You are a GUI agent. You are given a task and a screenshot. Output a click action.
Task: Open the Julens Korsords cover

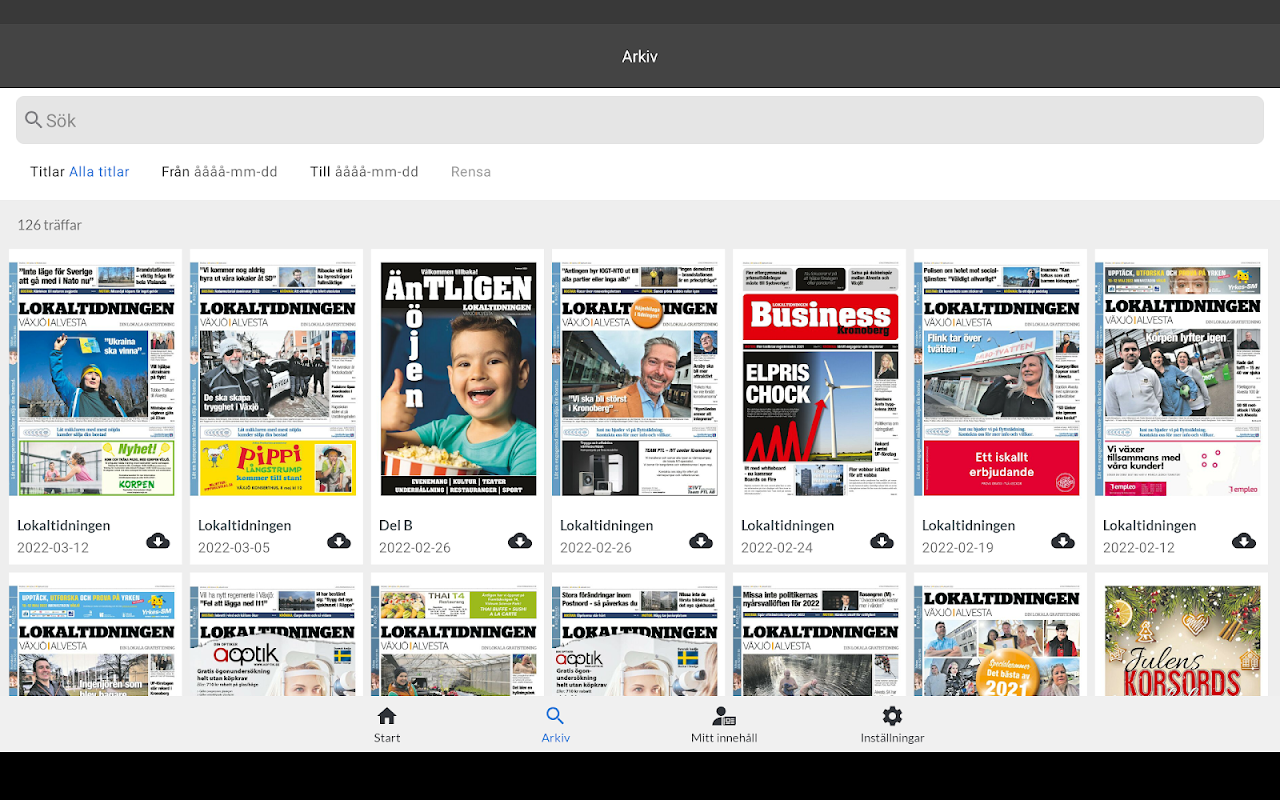(x=1181, y=640)
